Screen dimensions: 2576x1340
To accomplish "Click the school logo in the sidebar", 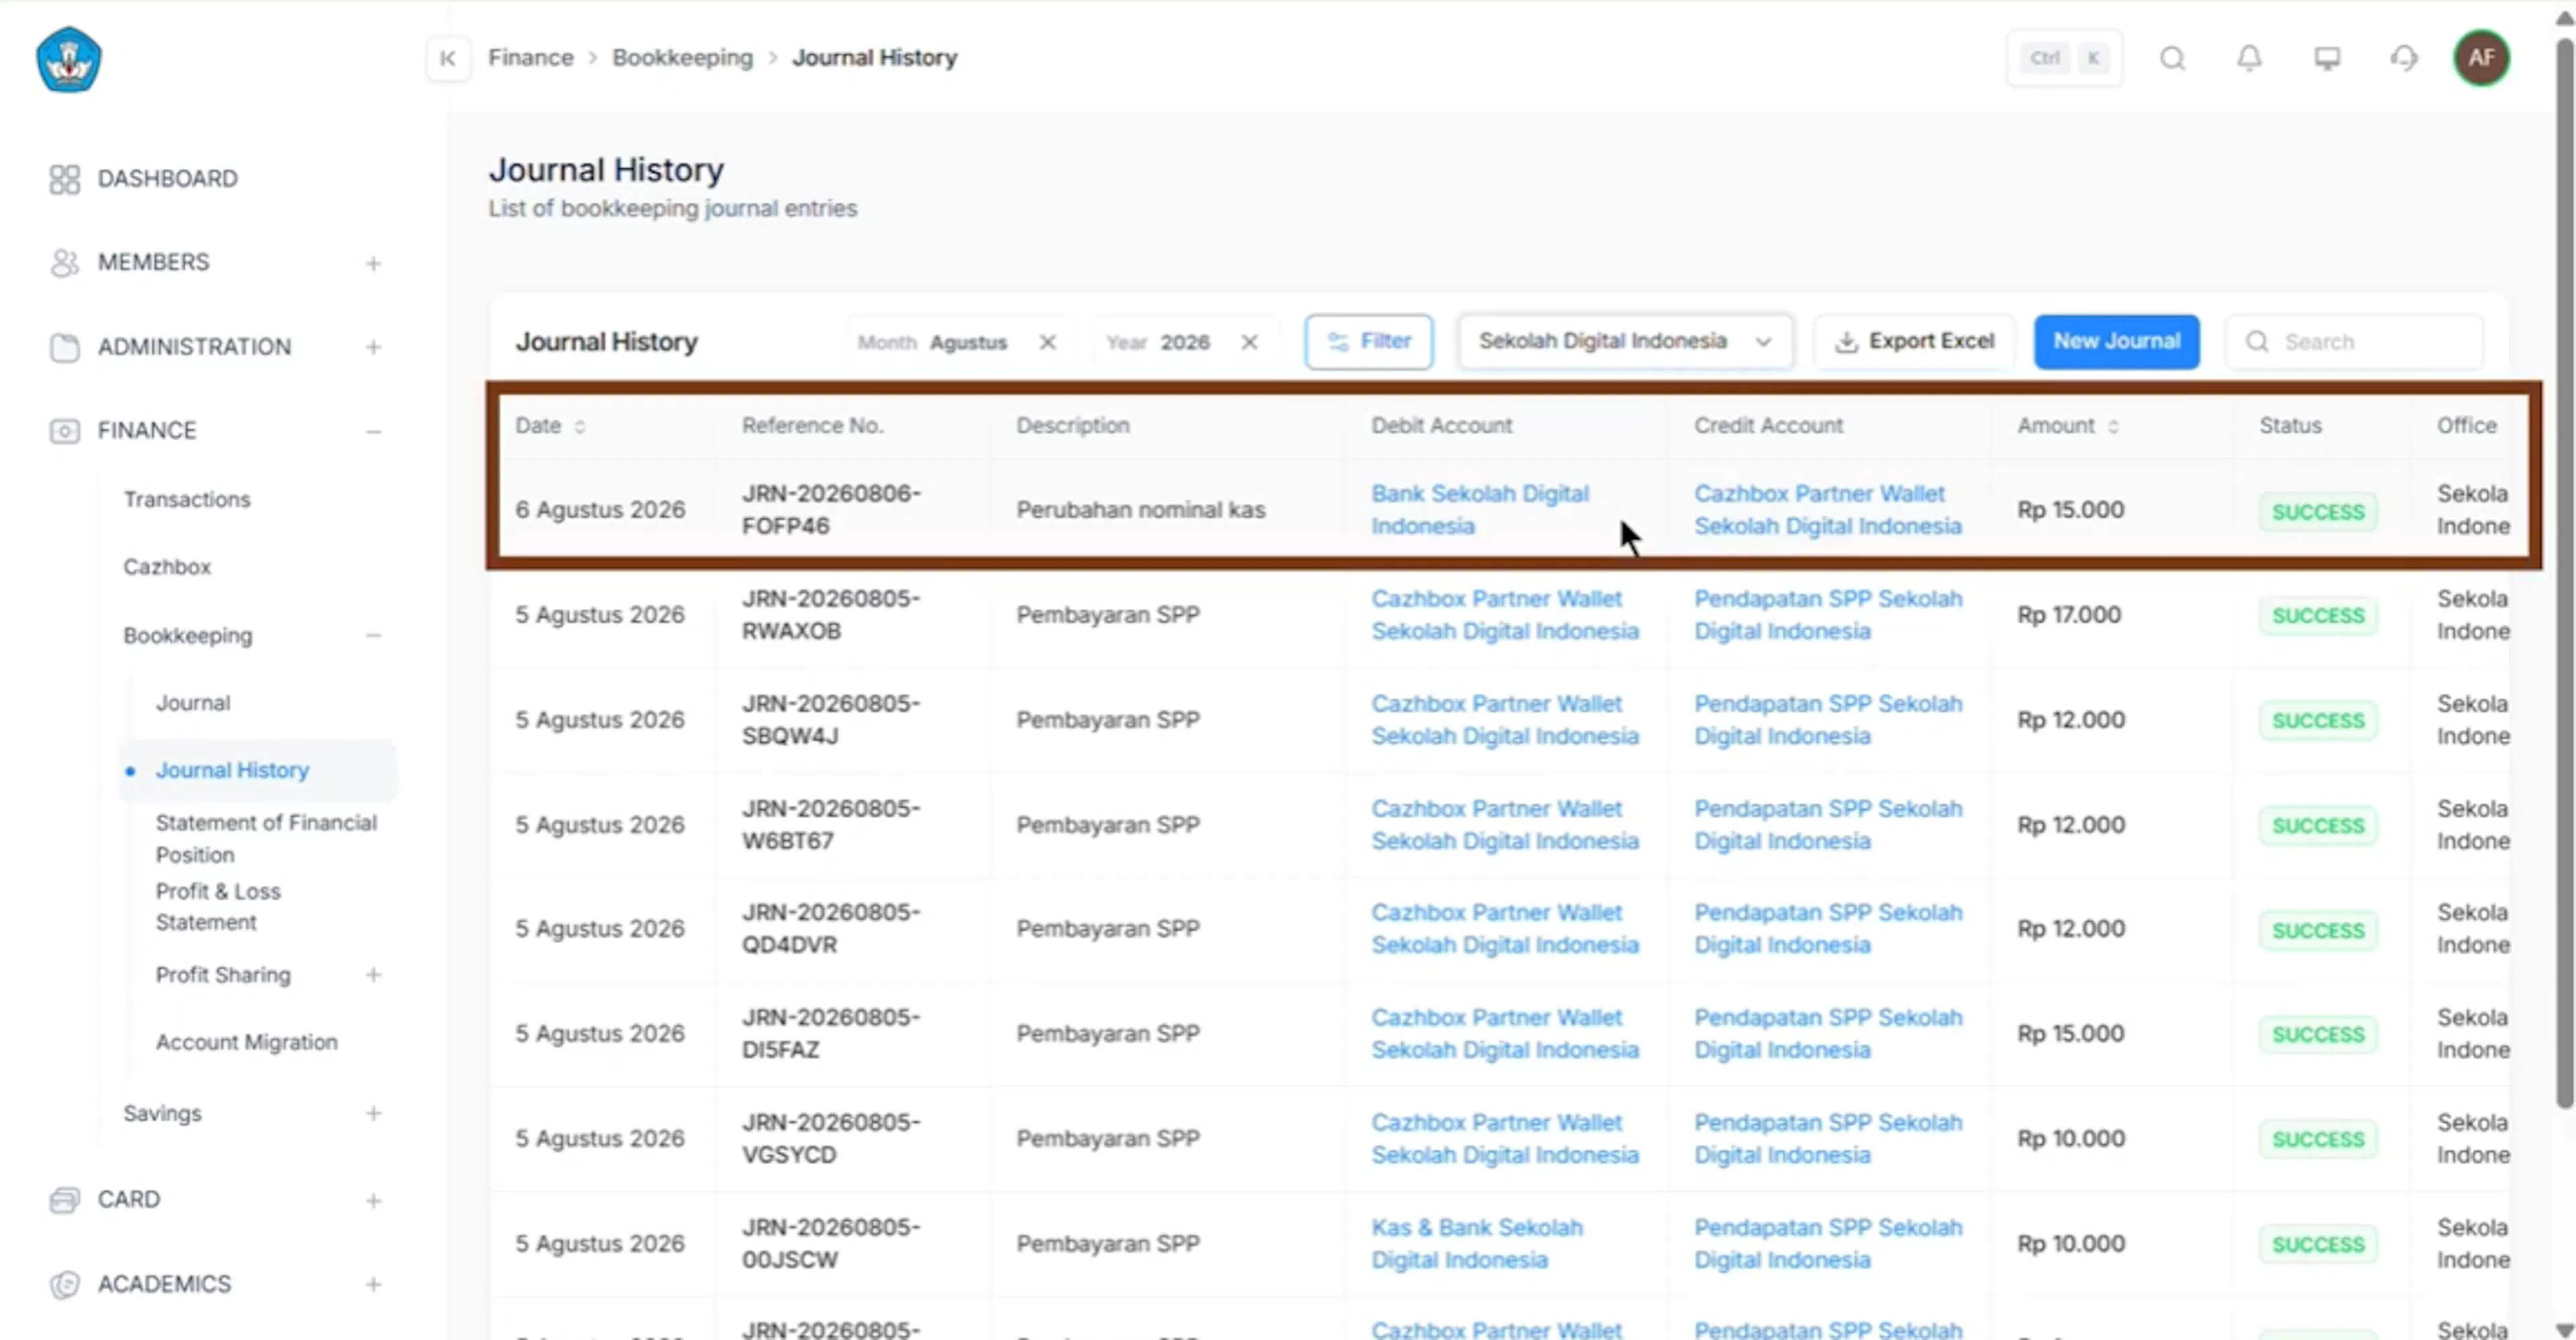I will [x=68, y=60].
